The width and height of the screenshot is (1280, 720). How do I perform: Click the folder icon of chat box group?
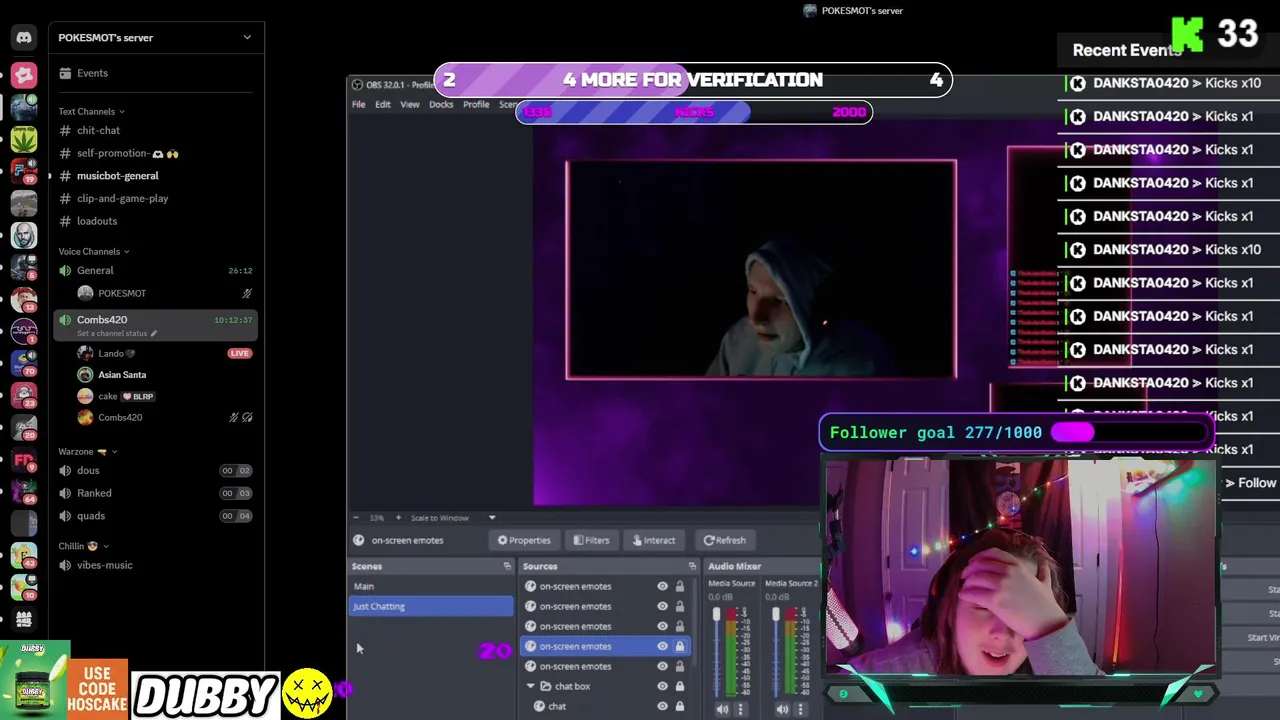[546, 686]
